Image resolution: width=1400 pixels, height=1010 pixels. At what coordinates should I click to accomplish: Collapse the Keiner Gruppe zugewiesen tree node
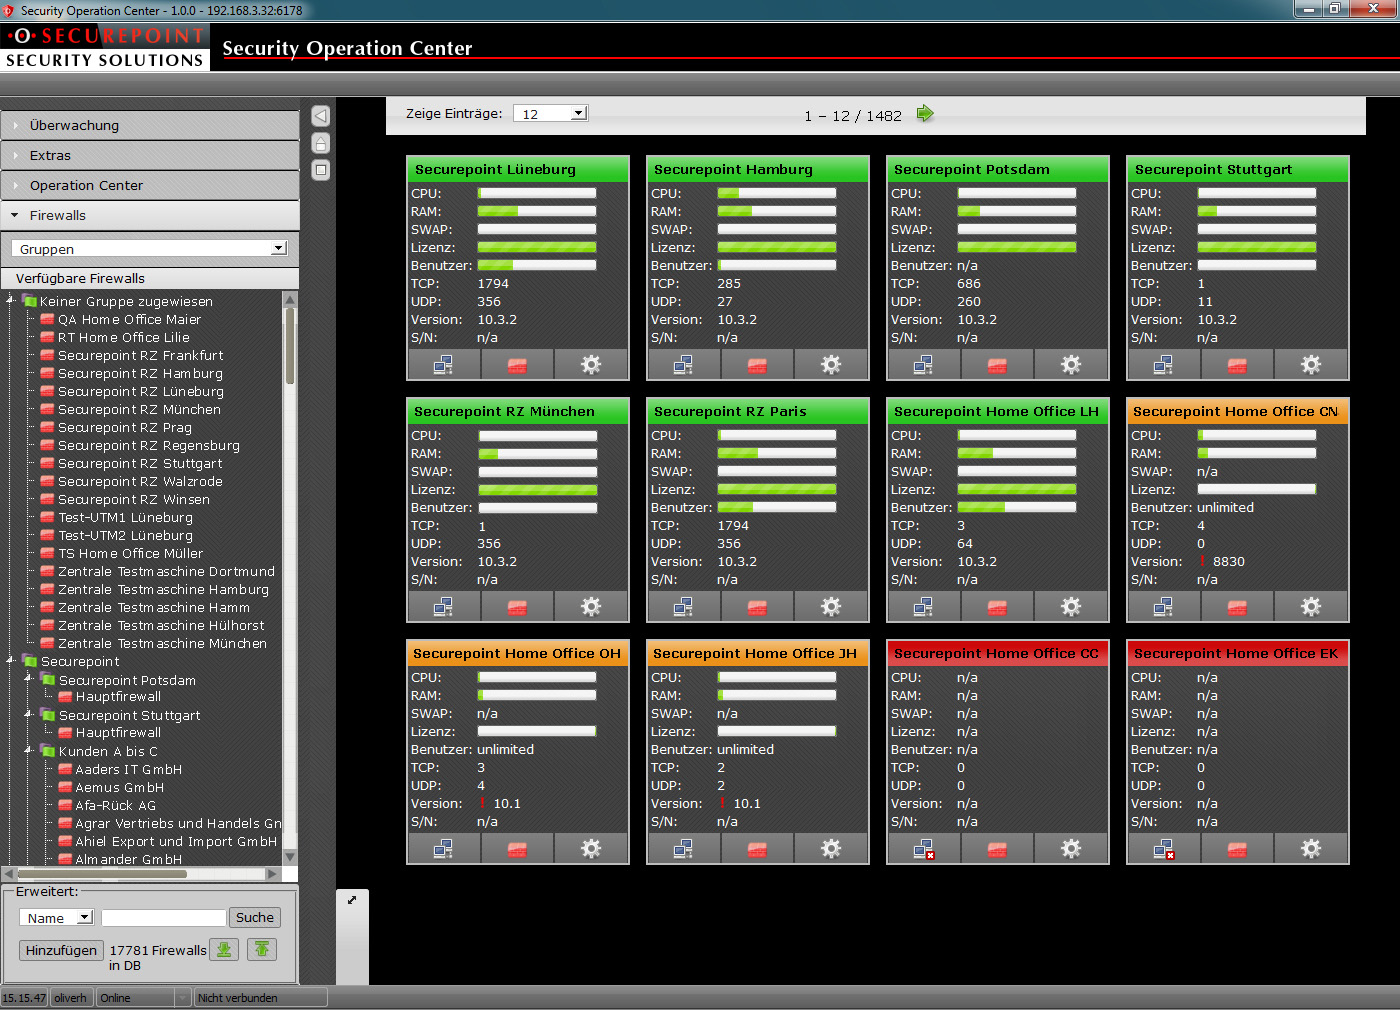tap(10, 300)
